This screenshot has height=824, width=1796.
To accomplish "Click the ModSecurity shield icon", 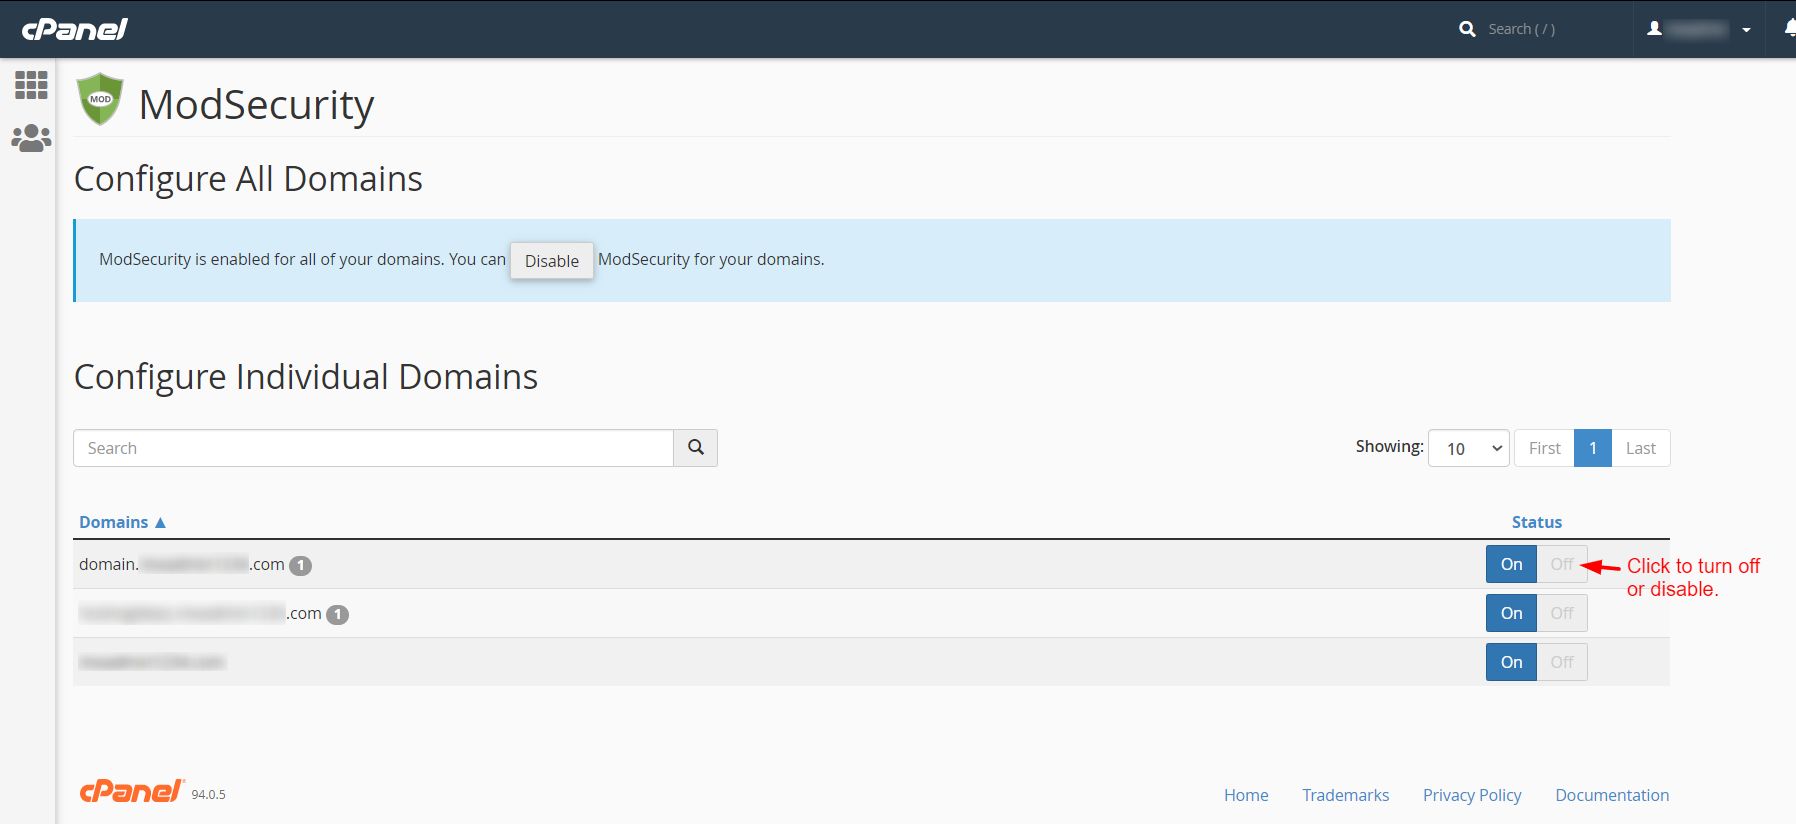I will point(100,99).
